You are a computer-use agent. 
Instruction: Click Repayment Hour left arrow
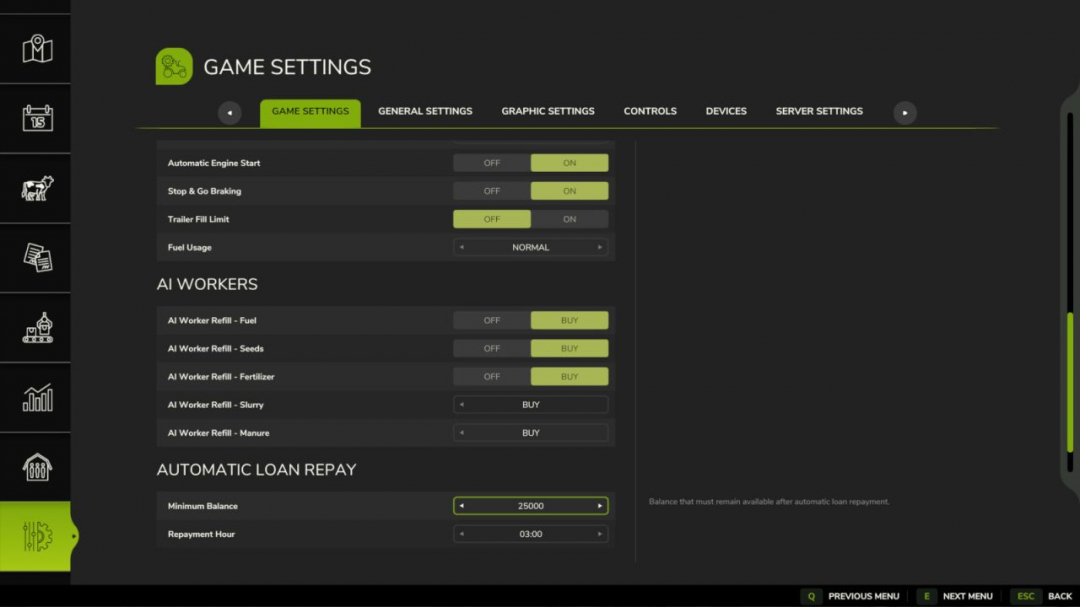click(461, 534)
